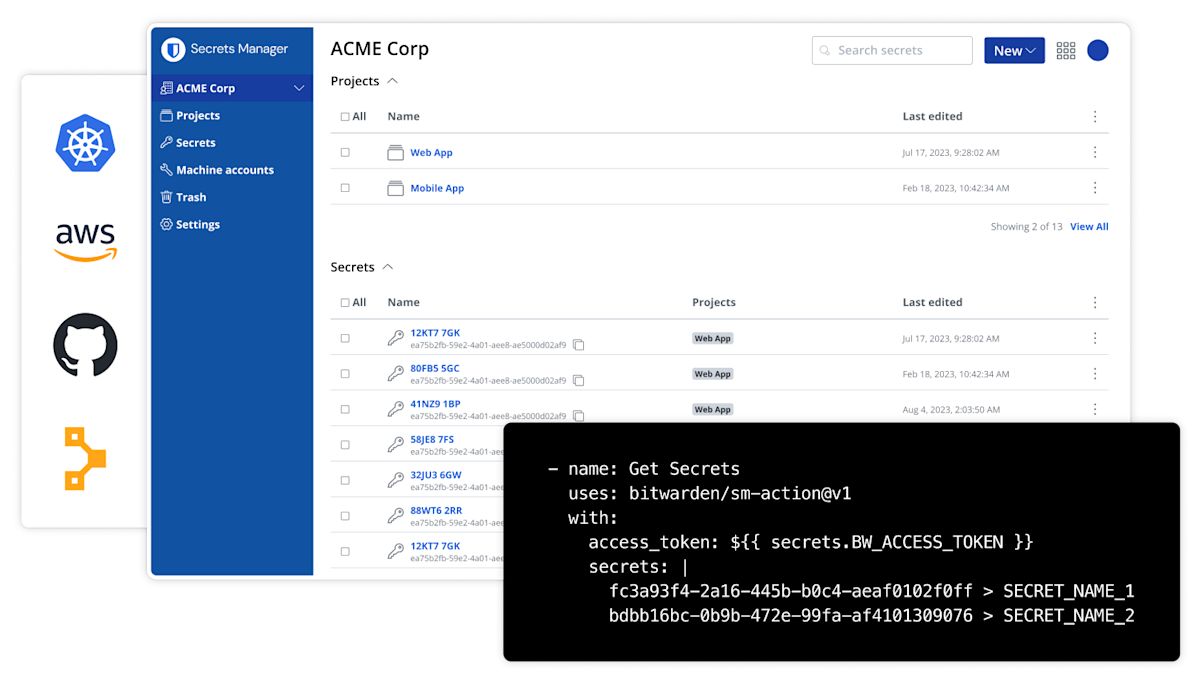Collapse the Projects section chevron

392,81
